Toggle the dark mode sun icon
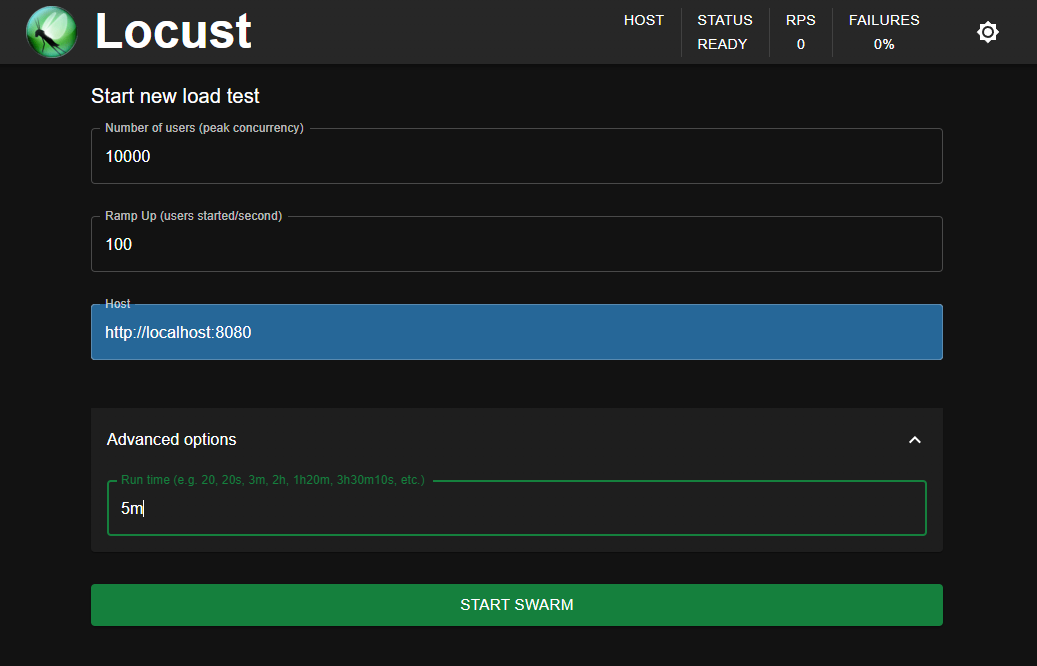1037x666 pixels. coord(987,32)
